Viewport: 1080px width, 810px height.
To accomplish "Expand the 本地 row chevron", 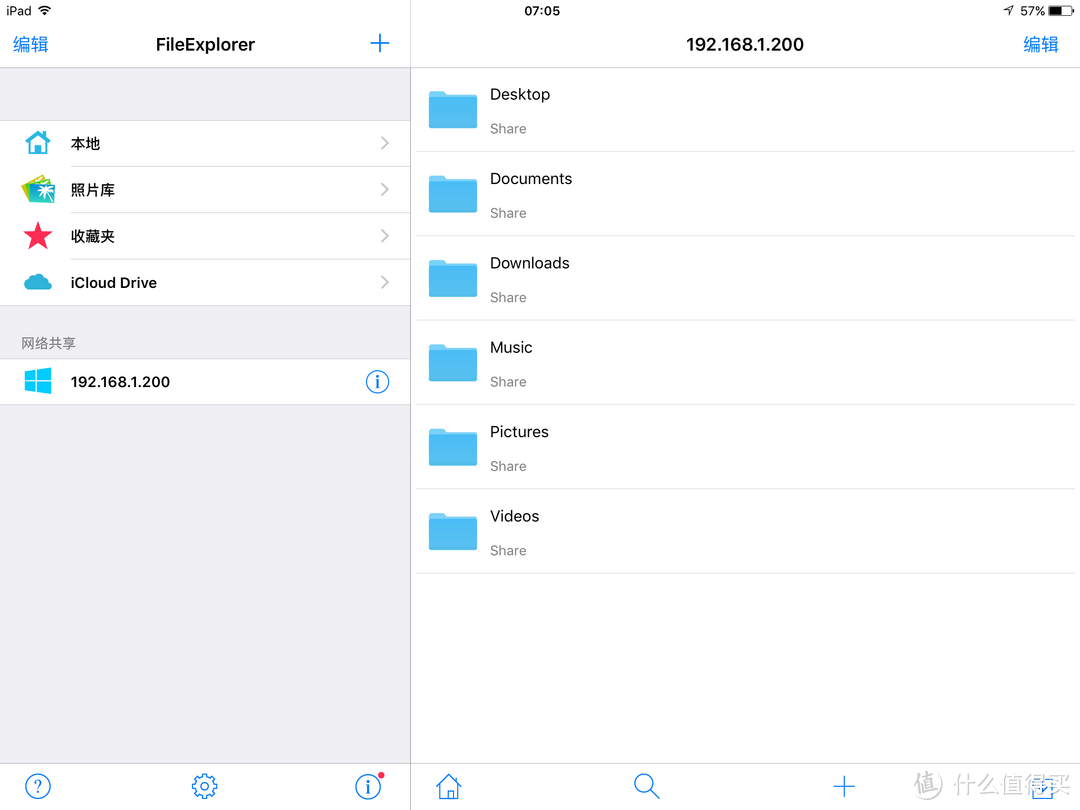I will [385, 144].
